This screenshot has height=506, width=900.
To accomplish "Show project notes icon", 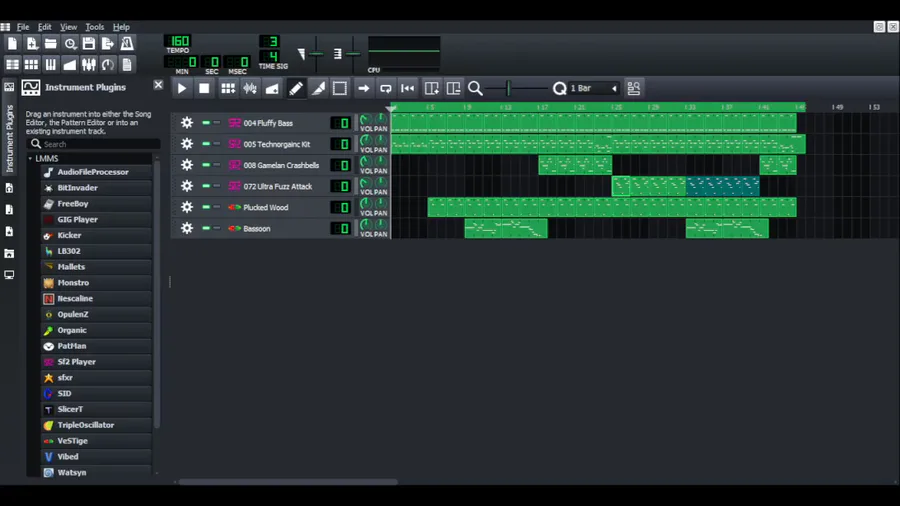I will click(127, 64).
